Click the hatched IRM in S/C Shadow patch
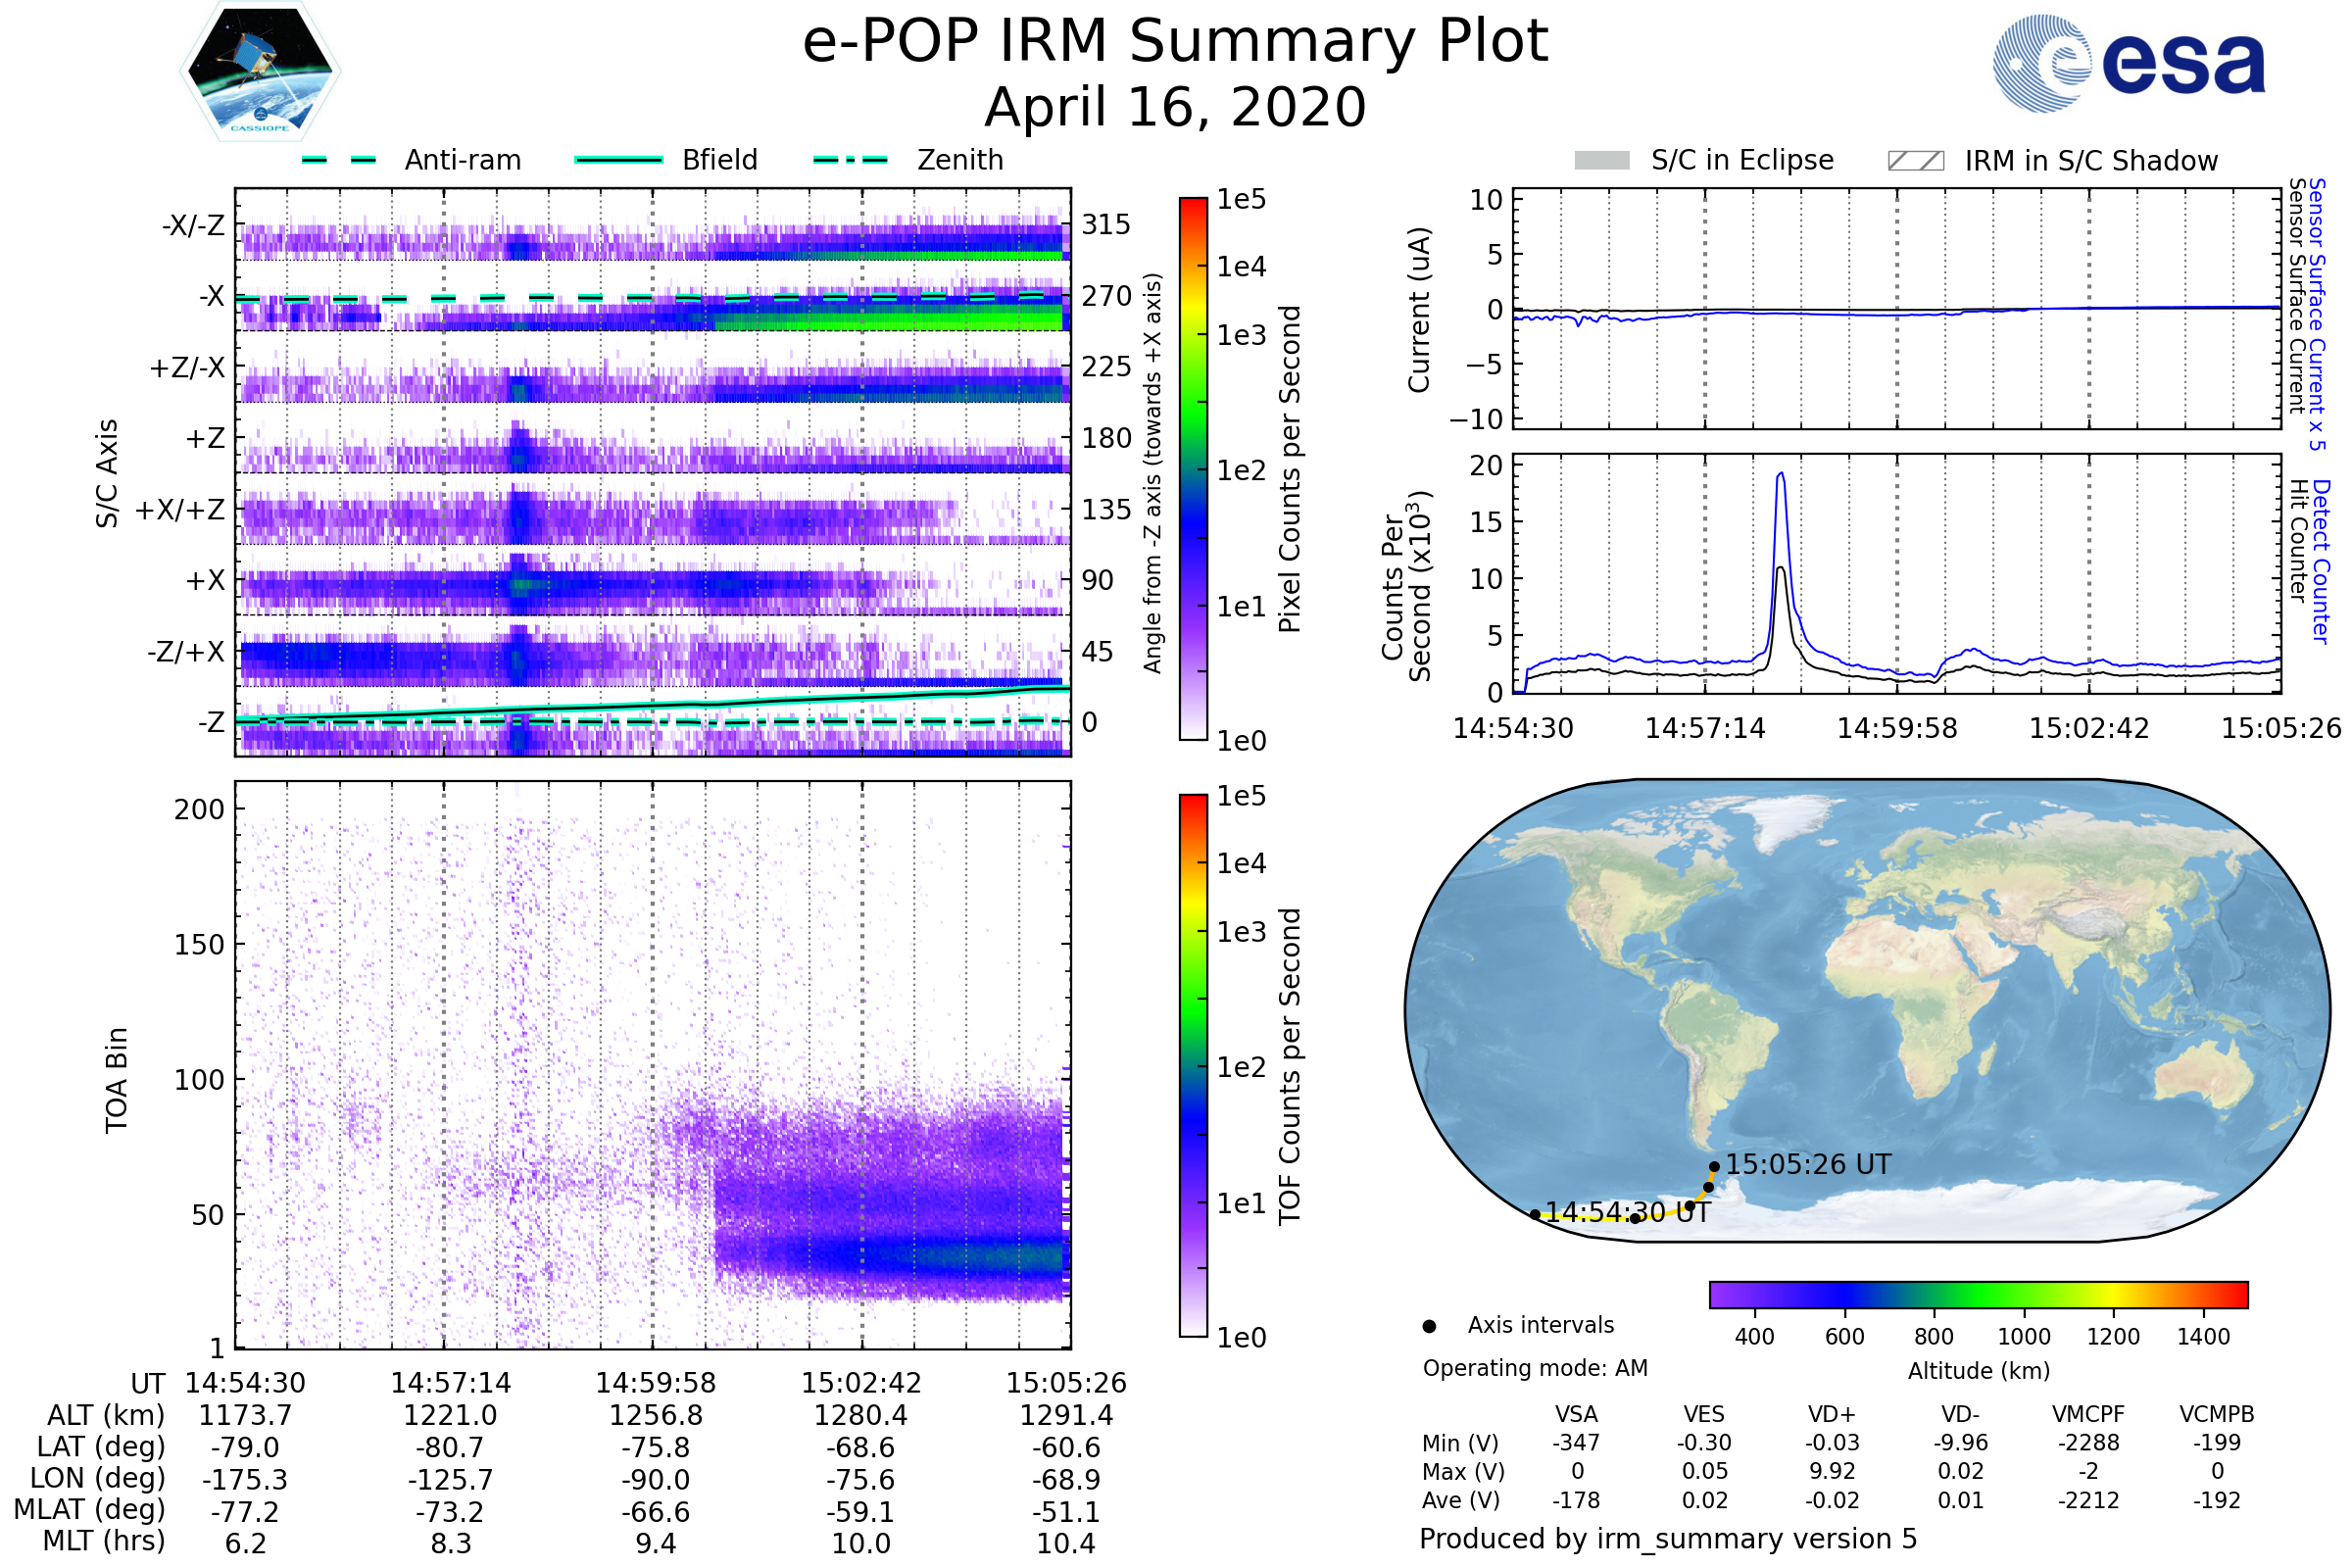2352x1568 pixels. (x=1915, y=161)
